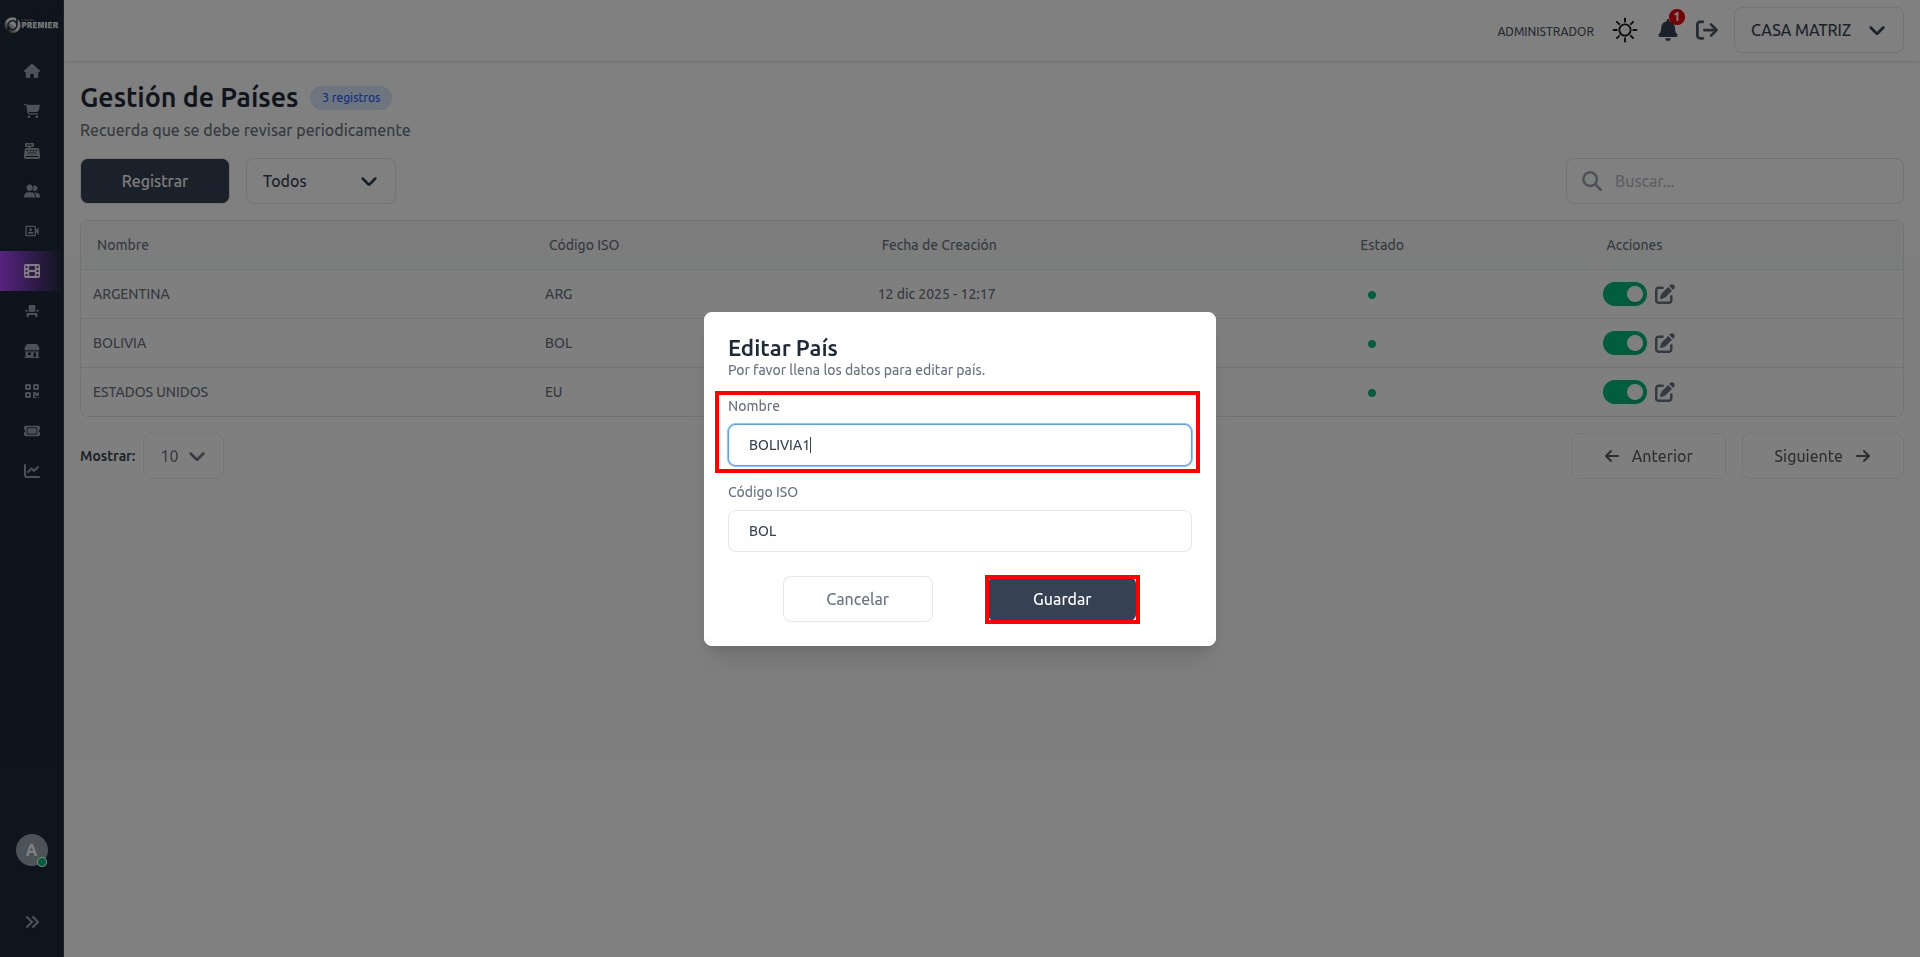The width and height of the screenshot is (1920, 957).
Task: Click the Nombre field containing BOLIVIA1
Action: [x=959, y=445]
